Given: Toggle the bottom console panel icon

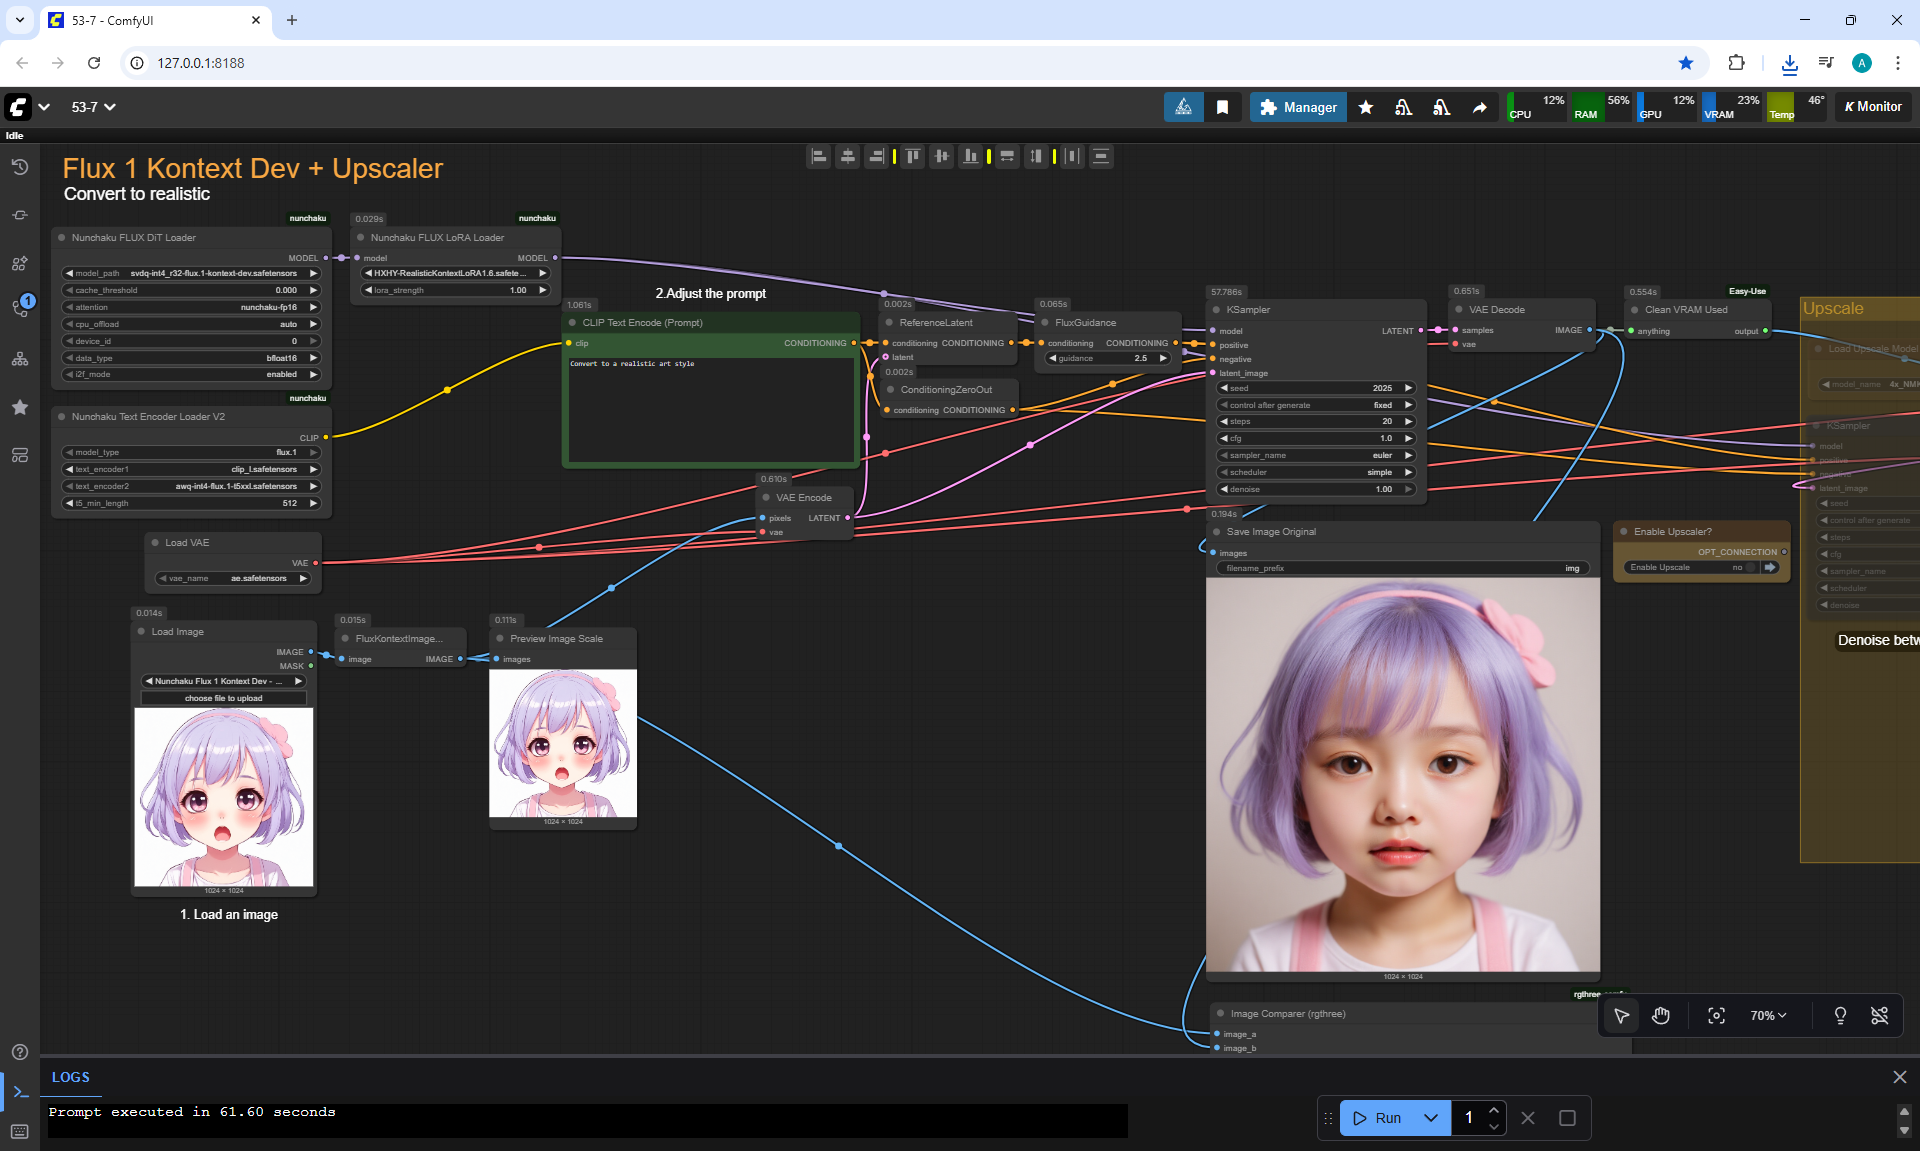Looking at the screenshot, I should (x=20, y=1092).
